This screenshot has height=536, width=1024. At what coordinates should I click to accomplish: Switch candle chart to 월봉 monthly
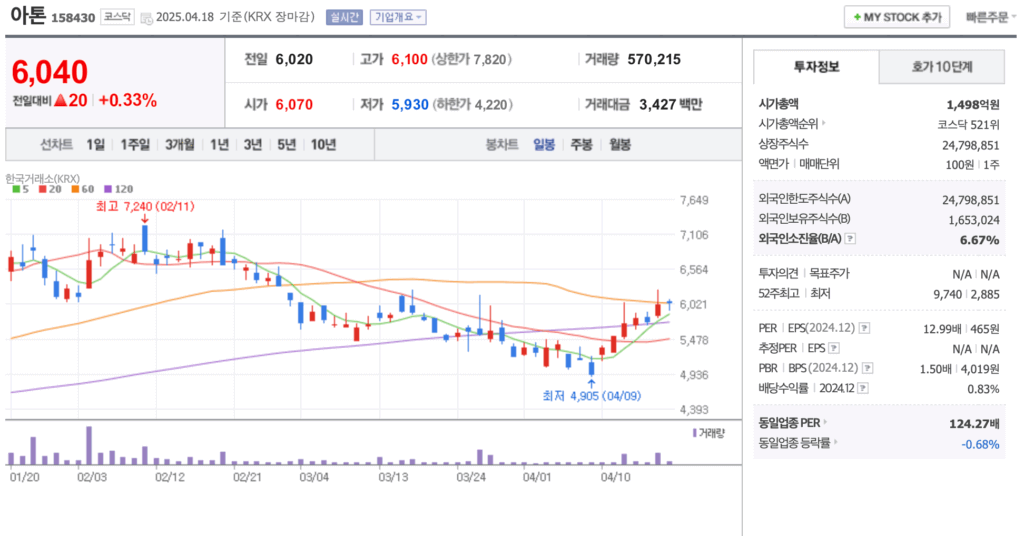619,144
